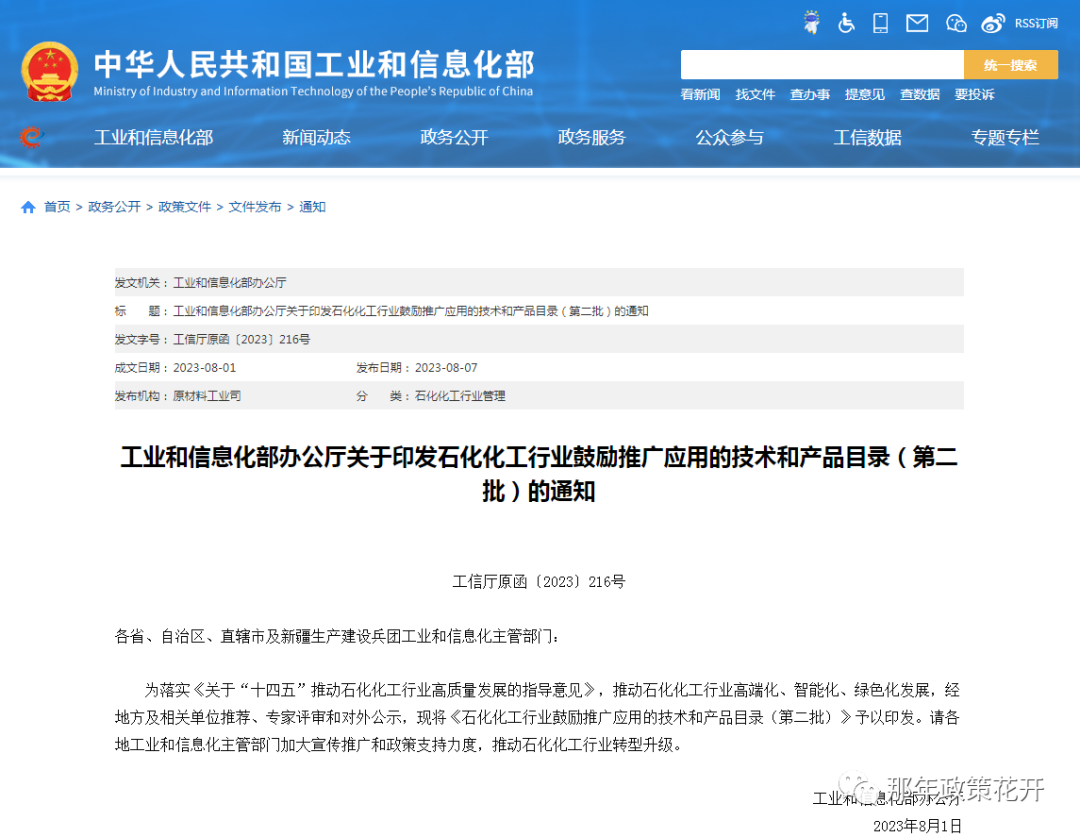Focus the site search input box
The height and width of the screenshot is (837, 1080).
[x=822, y=65]
